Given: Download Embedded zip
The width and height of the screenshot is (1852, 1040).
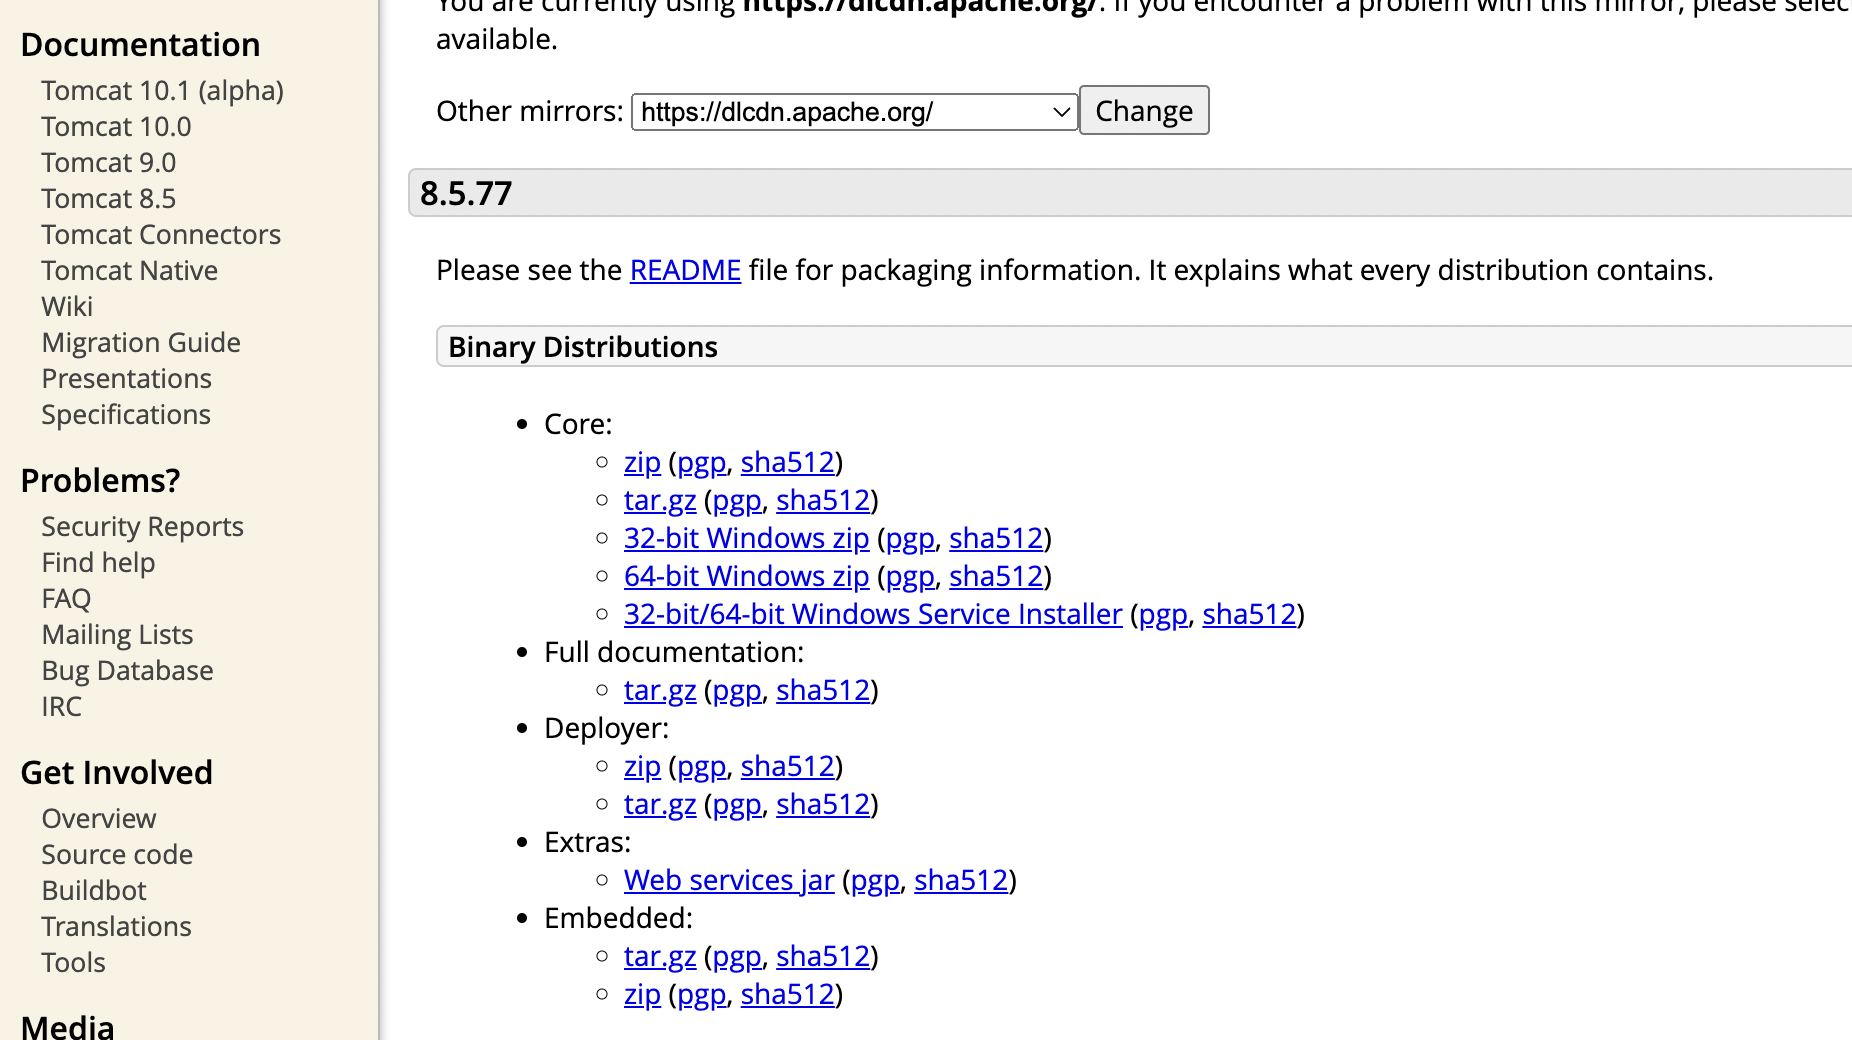Looking at the screenshot, I should tap(642, 994).
